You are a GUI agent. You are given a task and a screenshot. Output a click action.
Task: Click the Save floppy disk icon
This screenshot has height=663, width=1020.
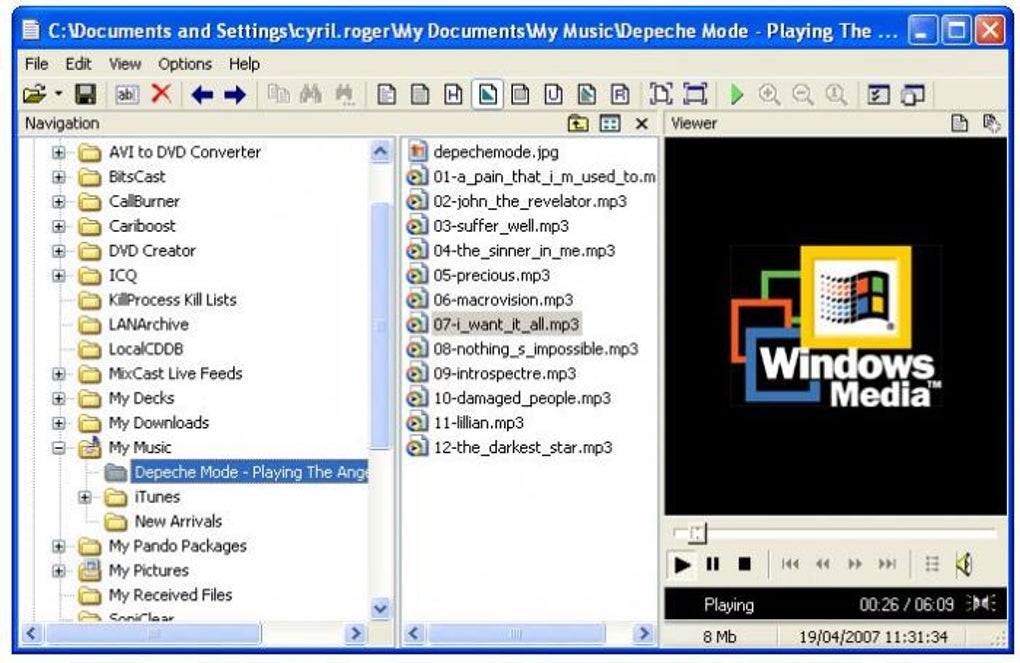coord(85,95)
